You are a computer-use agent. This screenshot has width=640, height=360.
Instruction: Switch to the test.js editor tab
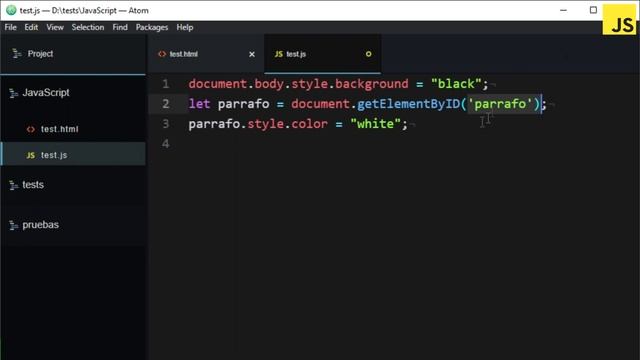(x=322, y=54)
